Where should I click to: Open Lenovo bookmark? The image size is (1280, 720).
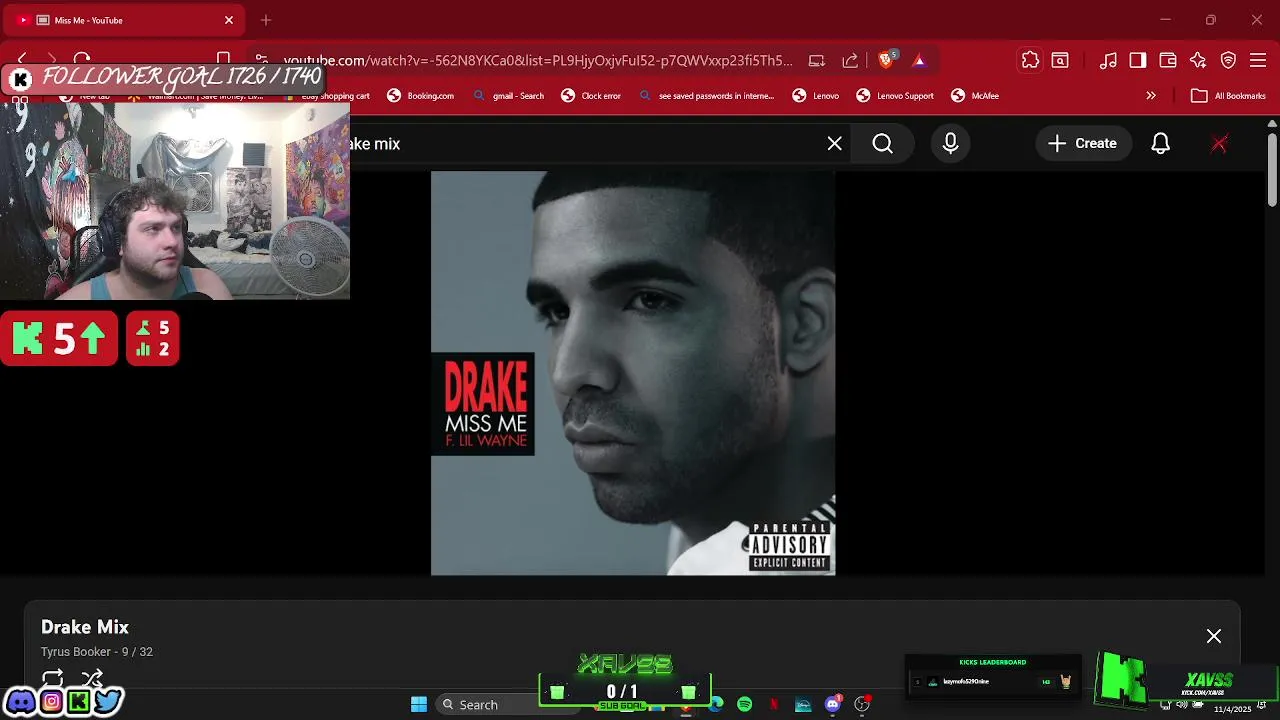816,96
